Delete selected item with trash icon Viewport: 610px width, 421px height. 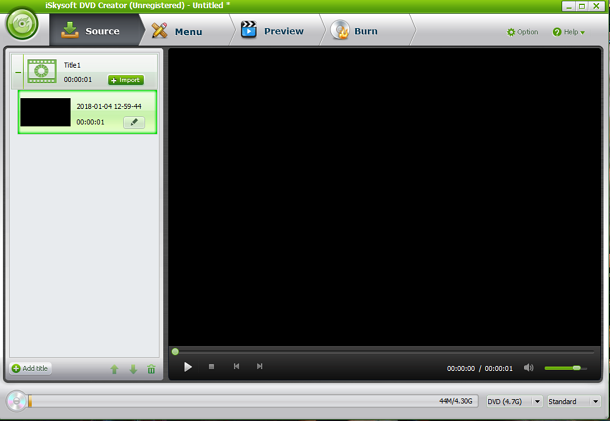coord(151,369)
